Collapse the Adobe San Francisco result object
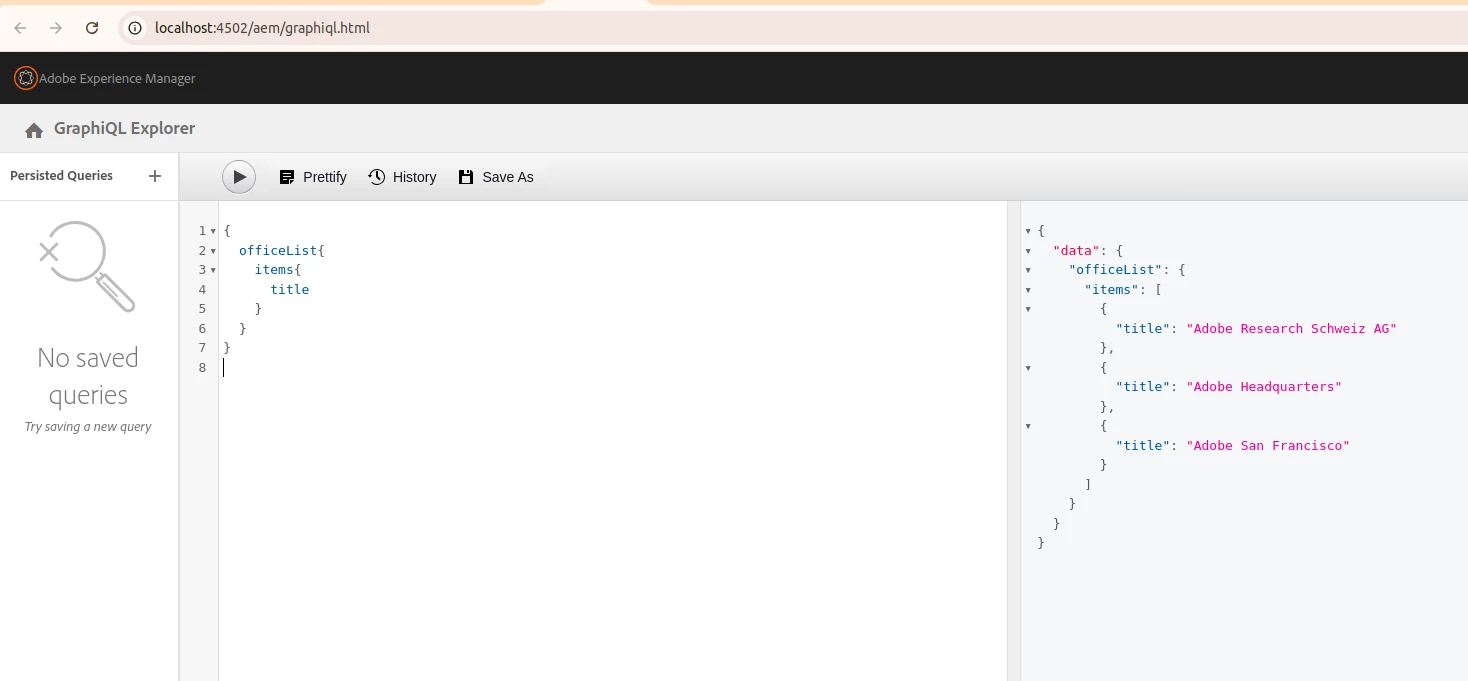This screenshot has width=1468, height=681. 1028,426
